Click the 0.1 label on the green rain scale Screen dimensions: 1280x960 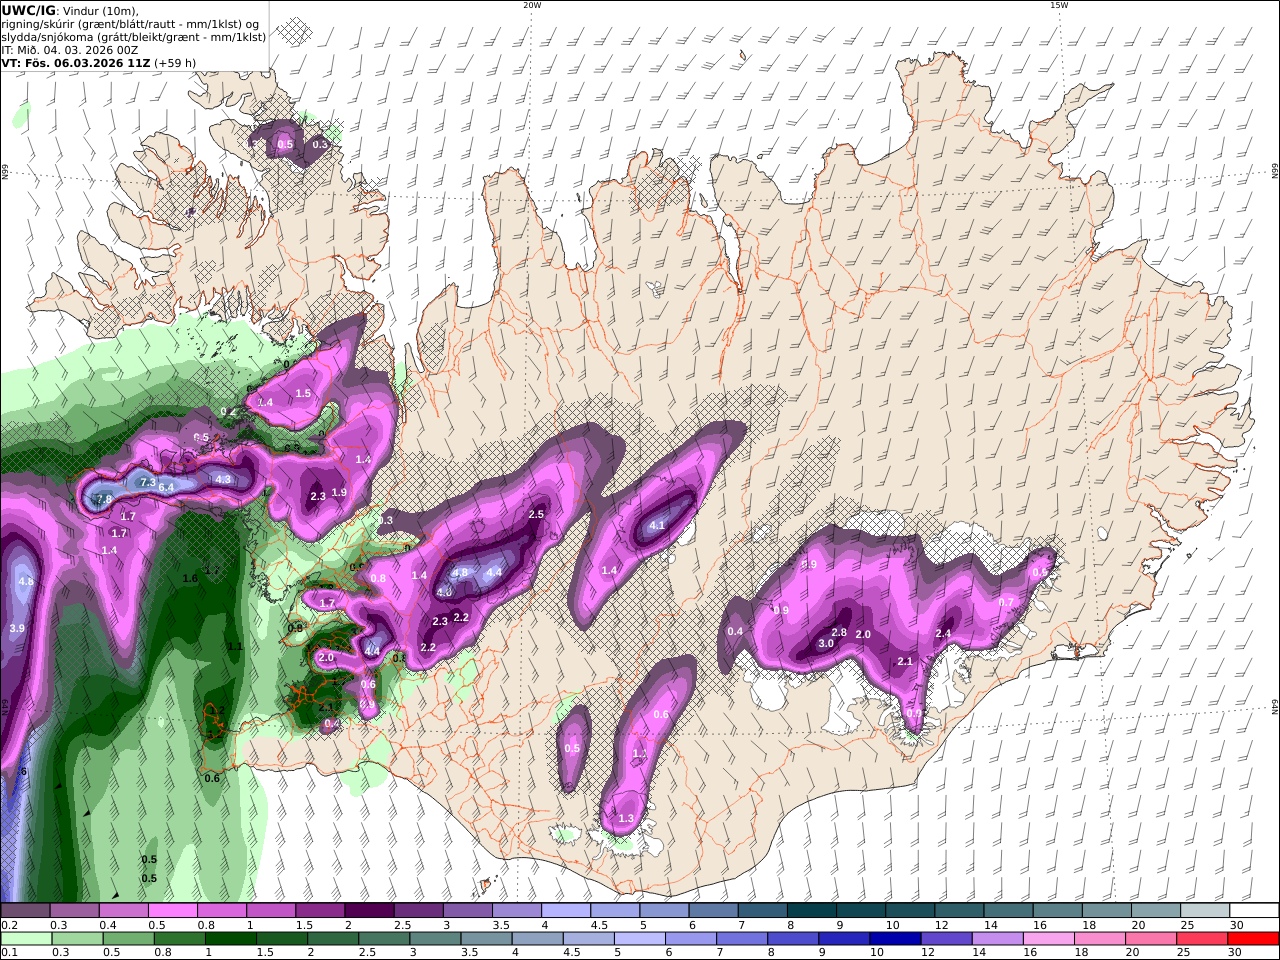tap(8, 953)
